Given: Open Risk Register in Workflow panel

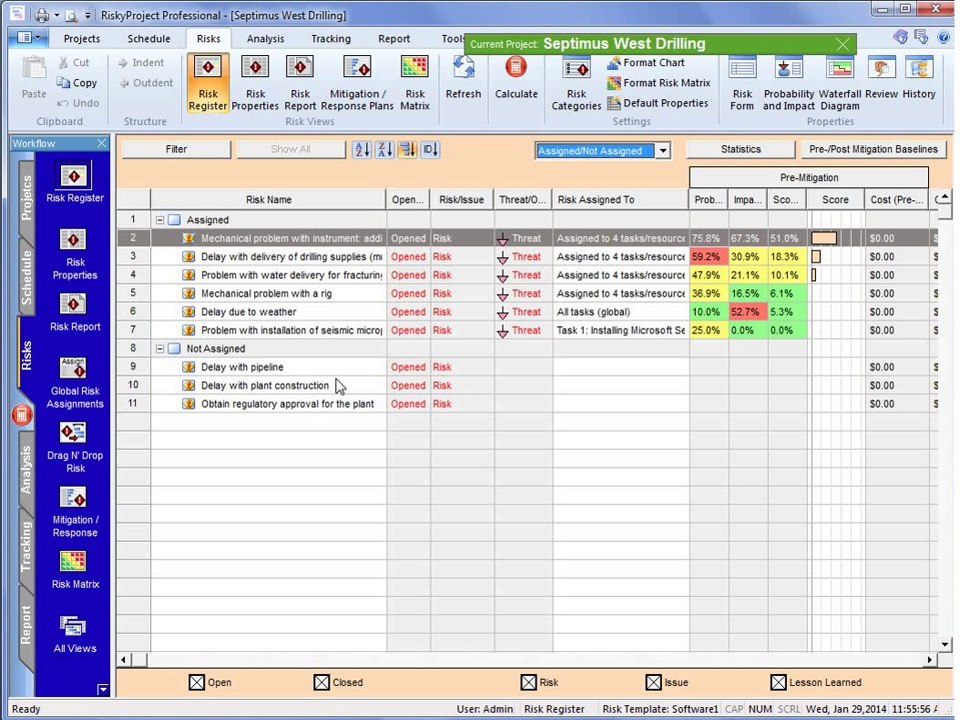Looking at the screenshot, I should point(75,182).
